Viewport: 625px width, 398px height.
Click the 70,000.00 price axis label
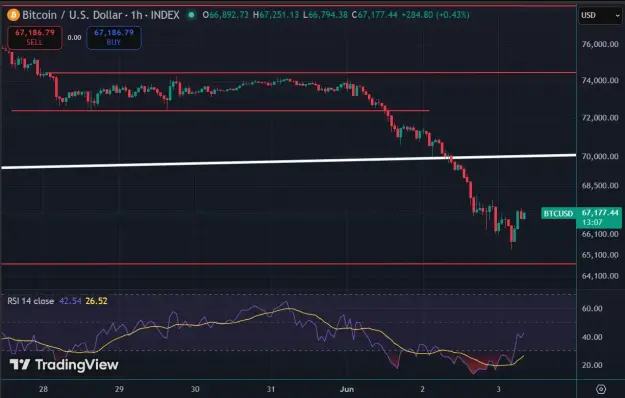pos(600,156)
